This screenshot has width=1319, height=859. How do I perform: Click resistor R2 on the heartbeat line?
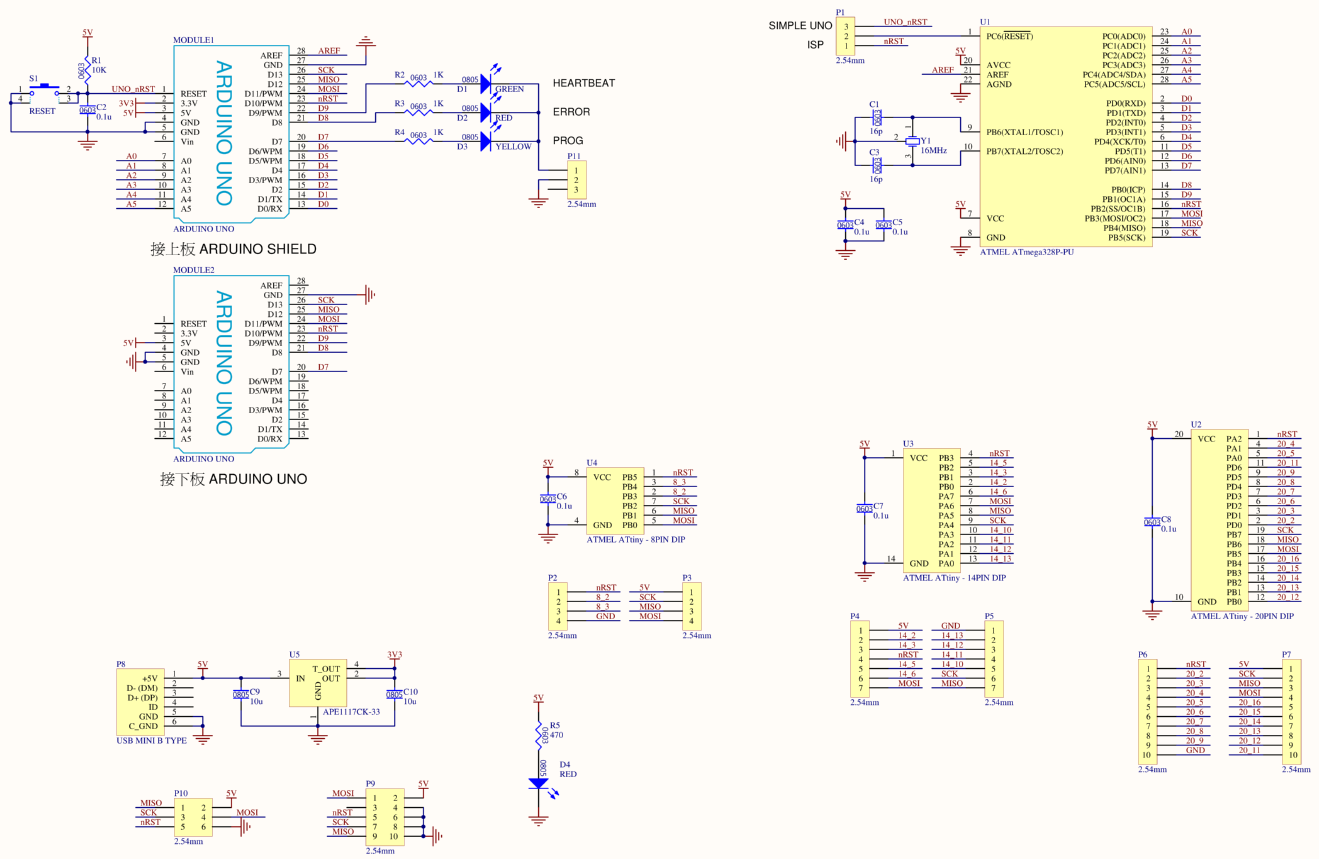point(419,84)
